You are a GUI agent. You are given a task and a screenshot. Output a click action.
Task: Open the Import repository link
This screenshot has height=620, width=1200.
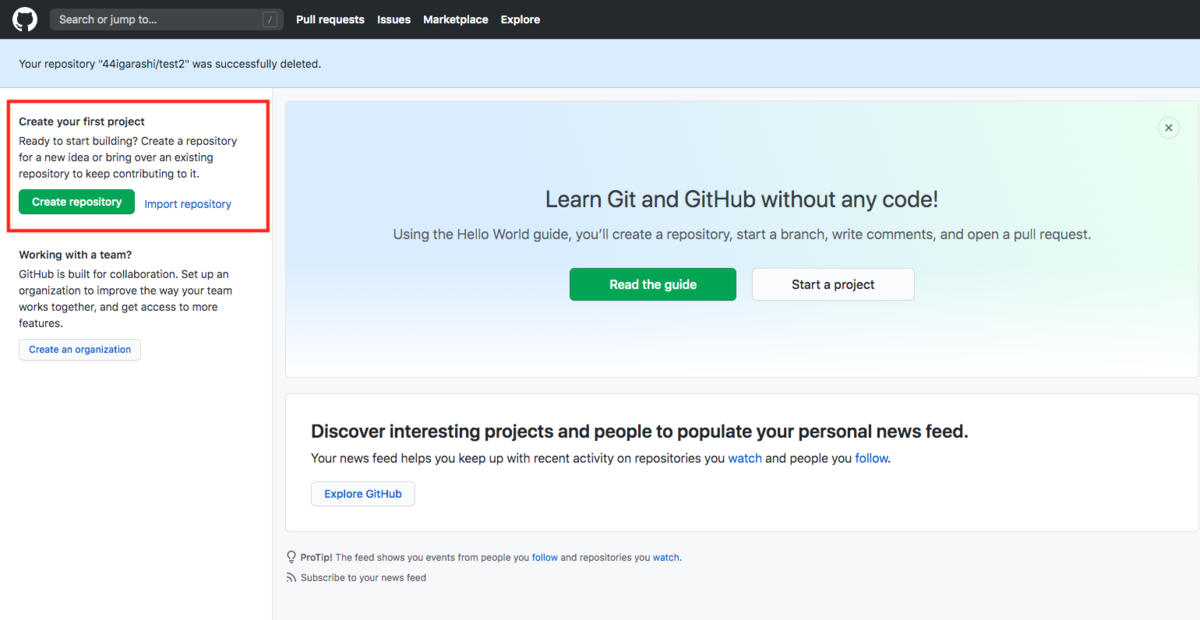point(188,204)
